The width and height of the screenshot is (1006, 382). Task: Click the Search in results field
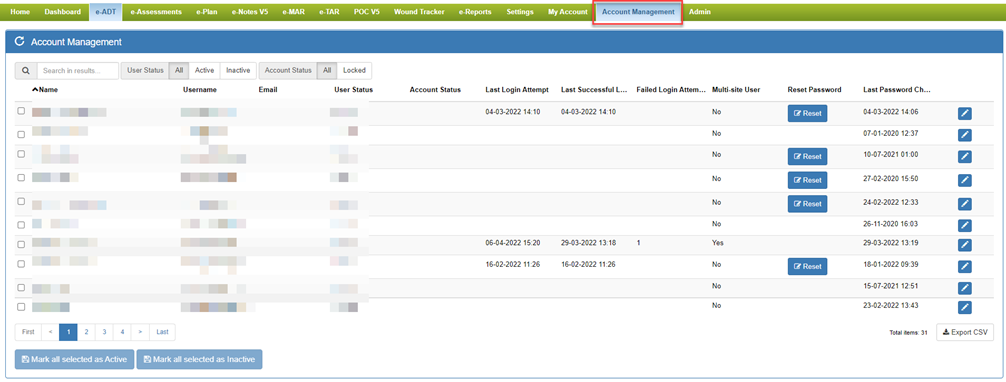pyautogui.click(x=78, y=71)
